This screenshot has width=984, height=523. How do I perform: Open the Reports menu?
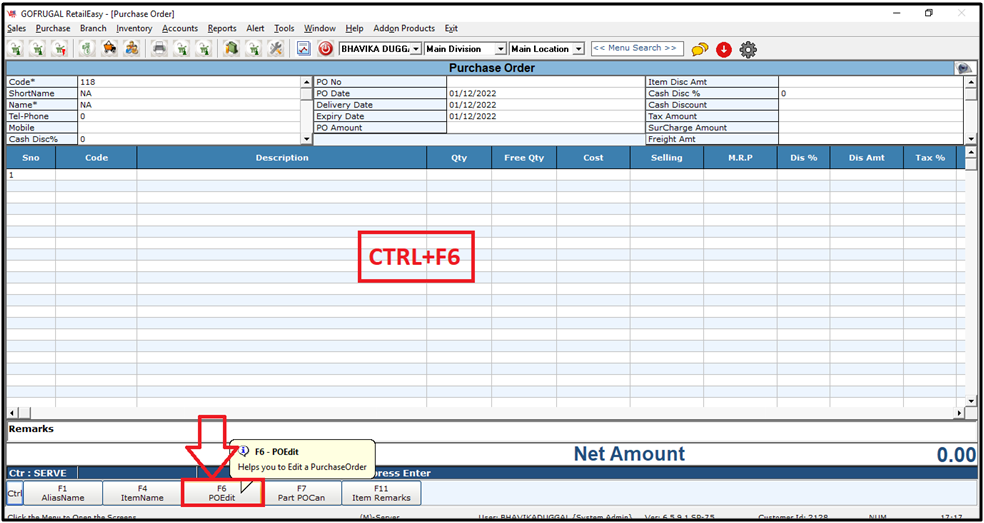click(222, 28)
